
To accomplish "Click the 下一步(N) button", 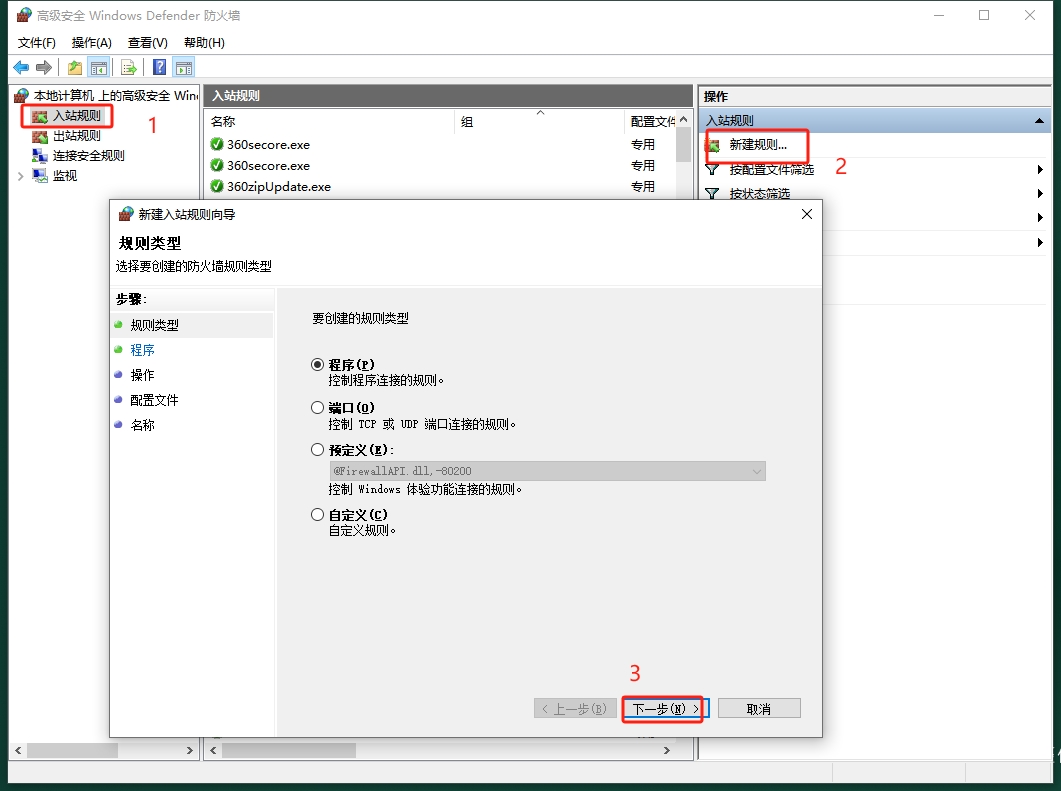I will point(665,708).
